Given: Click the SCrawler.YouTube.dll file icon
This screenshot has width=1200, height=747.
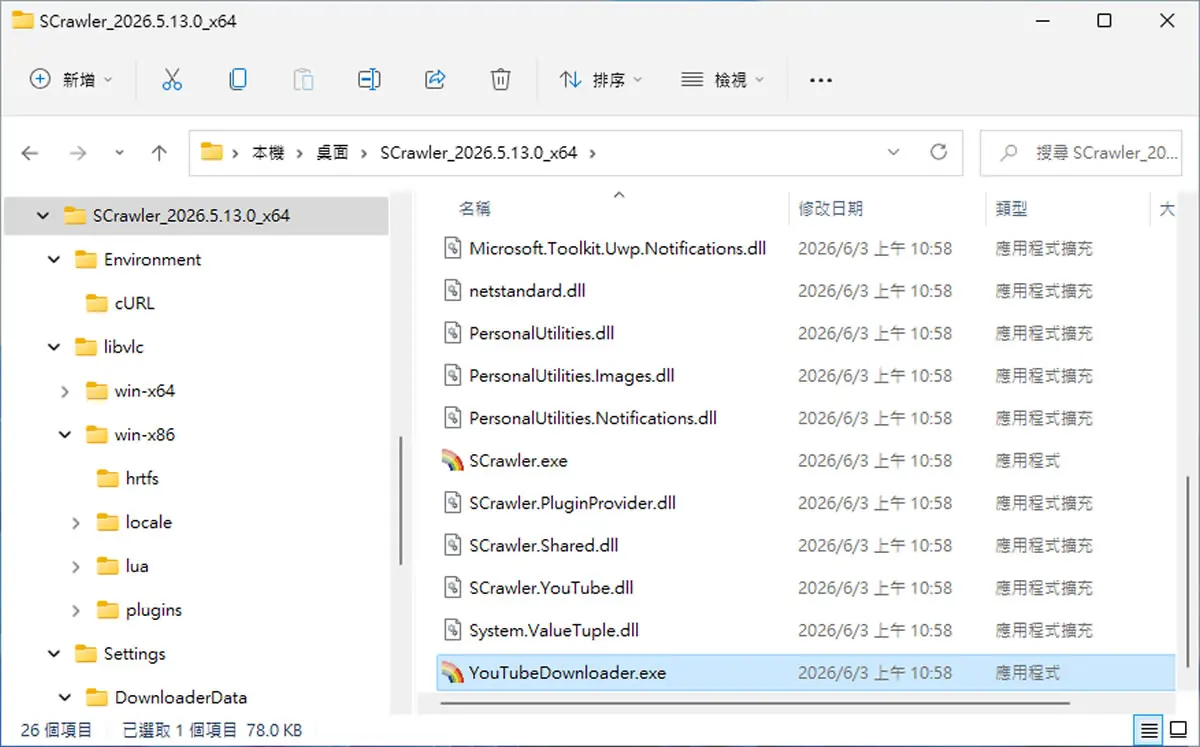Looking at the screenshot, I should click(x=453, y=588).
